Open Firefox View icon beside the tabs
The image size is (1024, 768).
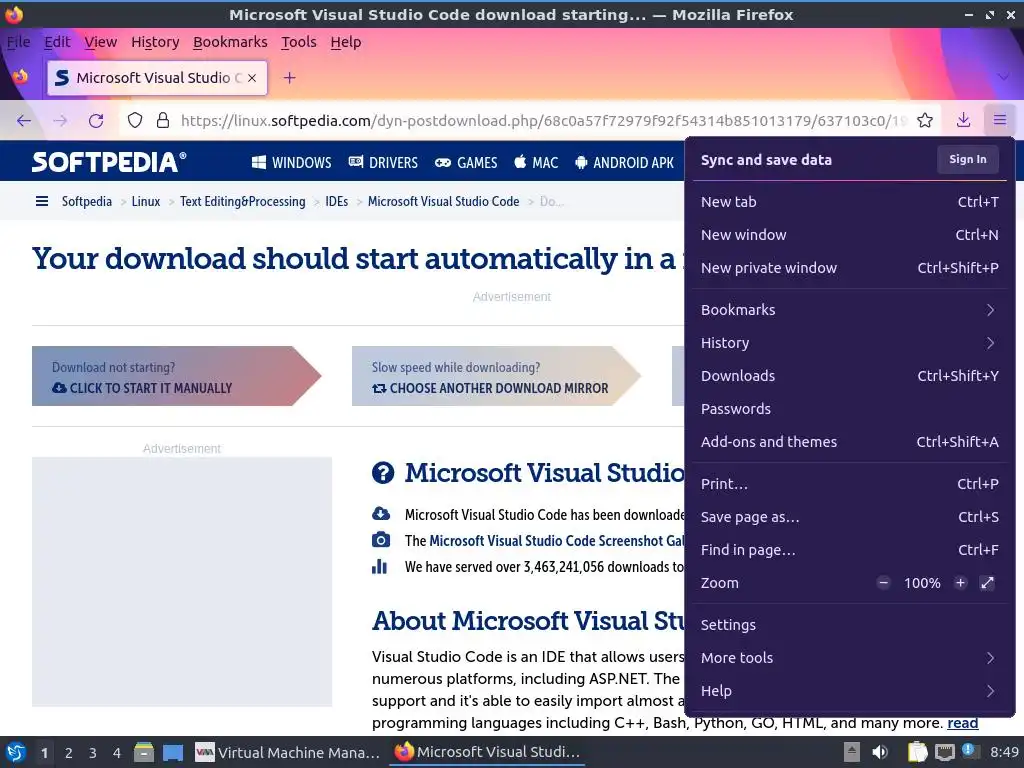pyautogui.click(x=21, y=77)
